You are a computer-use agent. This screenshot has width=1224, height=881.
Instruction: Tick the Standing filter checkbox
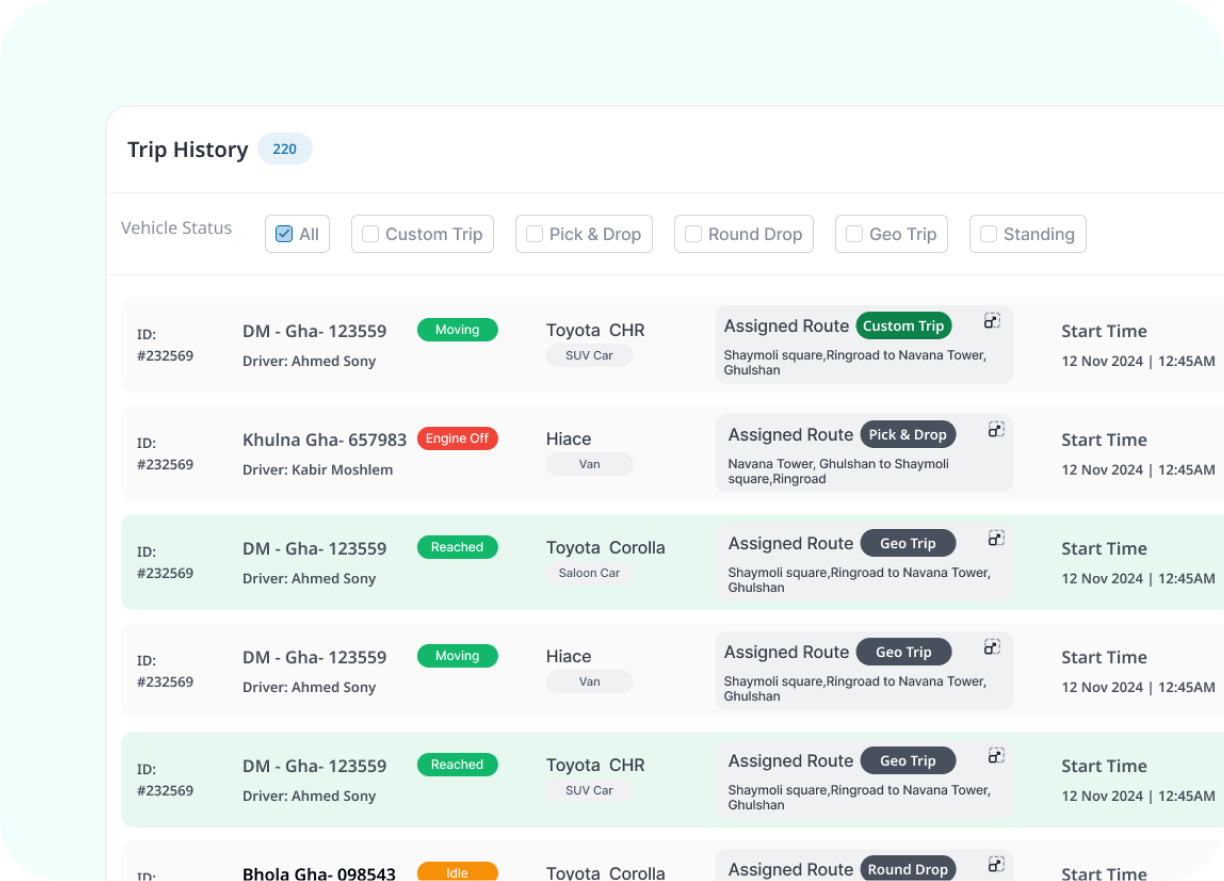pos(988,234)
